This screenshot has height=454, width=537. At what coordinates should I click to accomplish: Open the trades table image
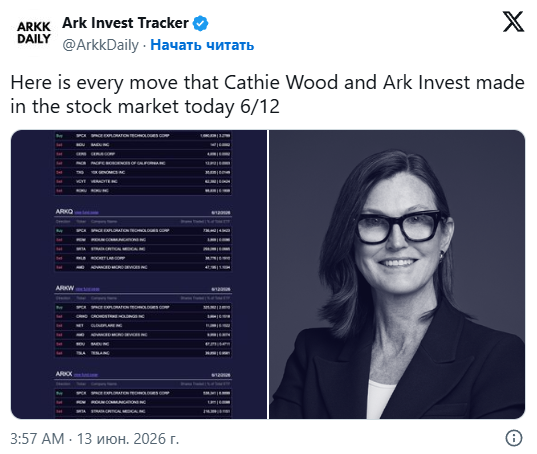[139, 274]
